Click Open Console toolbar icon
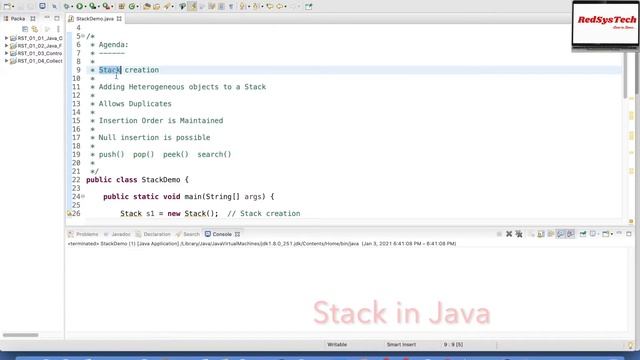 tap(606, 234)
